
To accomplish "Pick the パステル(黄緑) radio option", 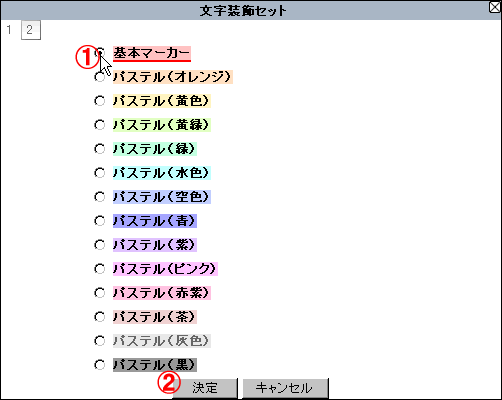I will [100, 125].
